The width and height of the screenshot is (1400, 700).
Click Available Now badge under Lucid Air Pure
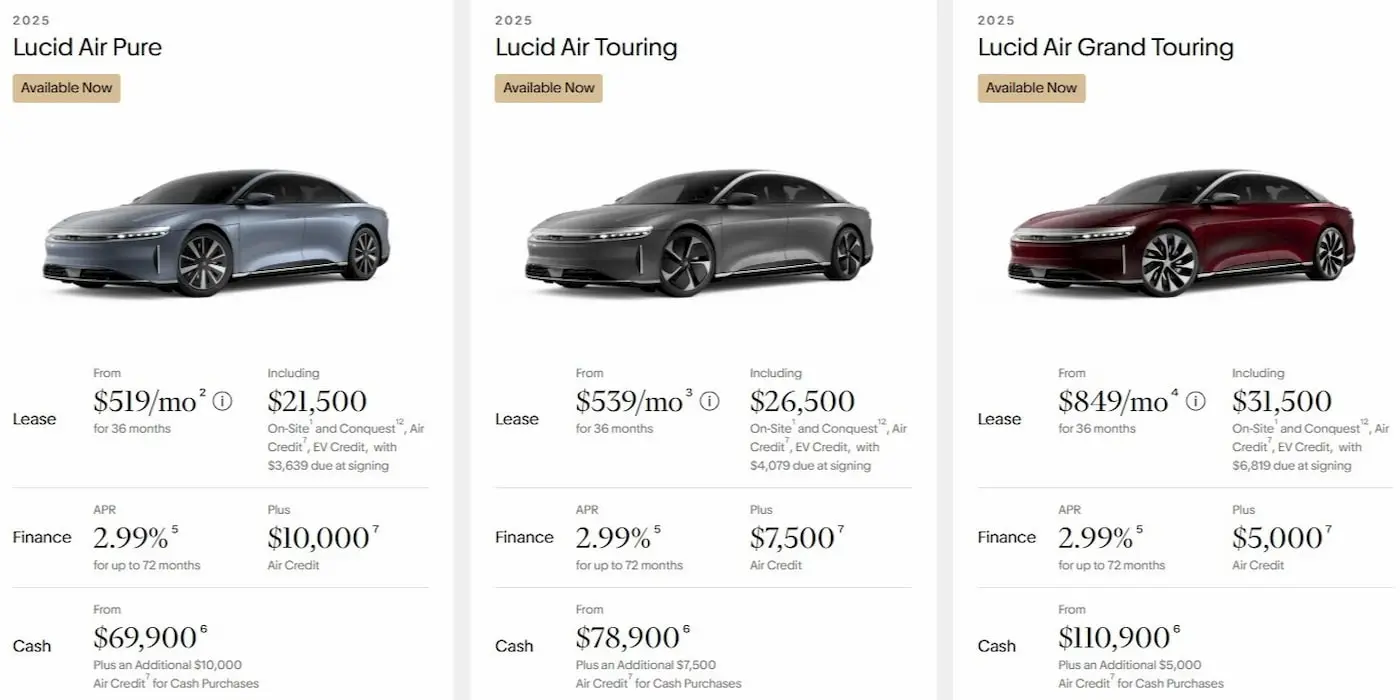point(66,88)
